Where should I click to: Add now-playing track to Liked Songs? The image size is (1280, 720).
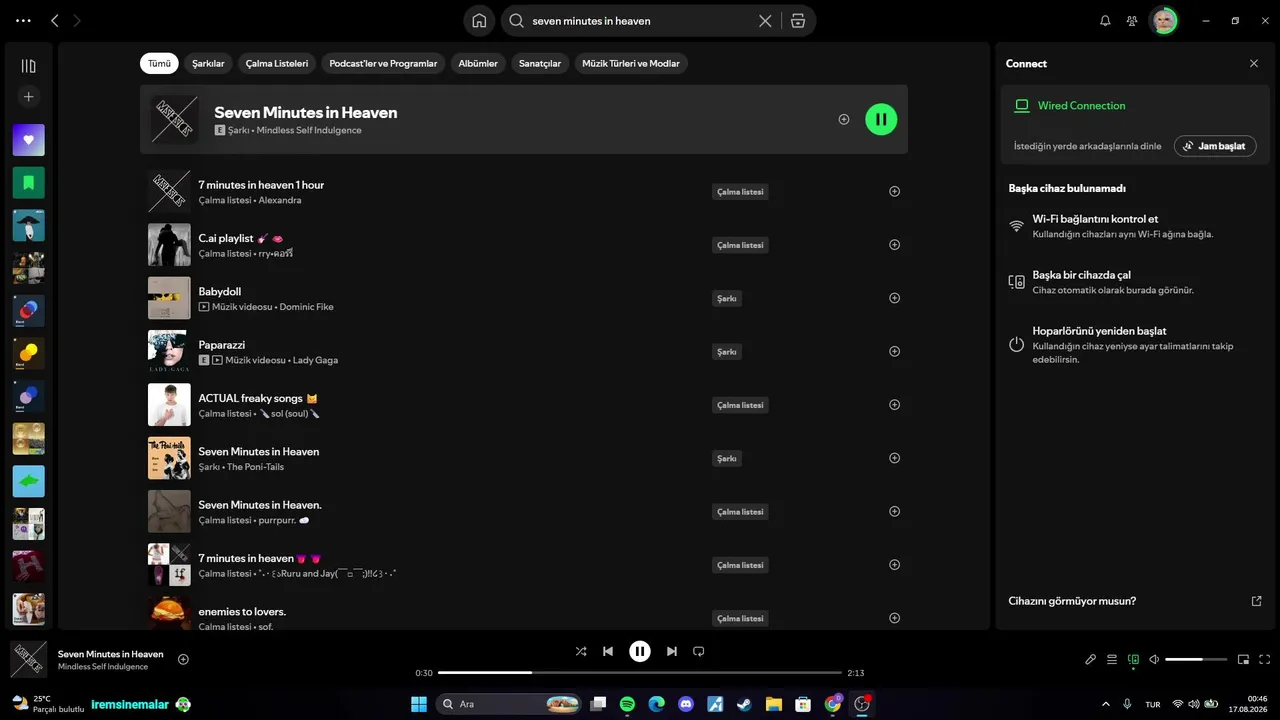(x=183, y=659)
